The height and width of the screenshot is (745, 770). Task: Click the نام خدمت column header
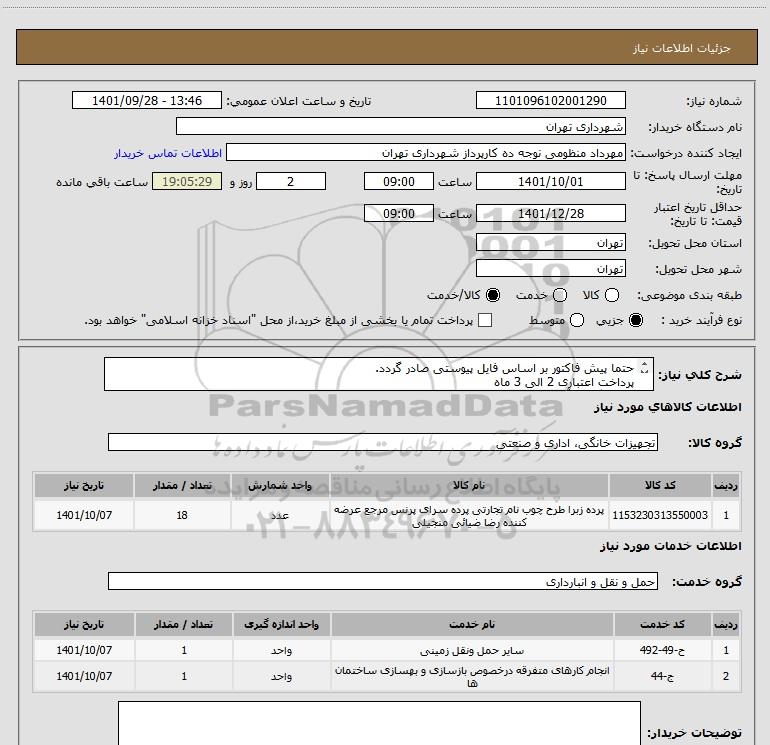pyautogui.click(x=472, y=624)
